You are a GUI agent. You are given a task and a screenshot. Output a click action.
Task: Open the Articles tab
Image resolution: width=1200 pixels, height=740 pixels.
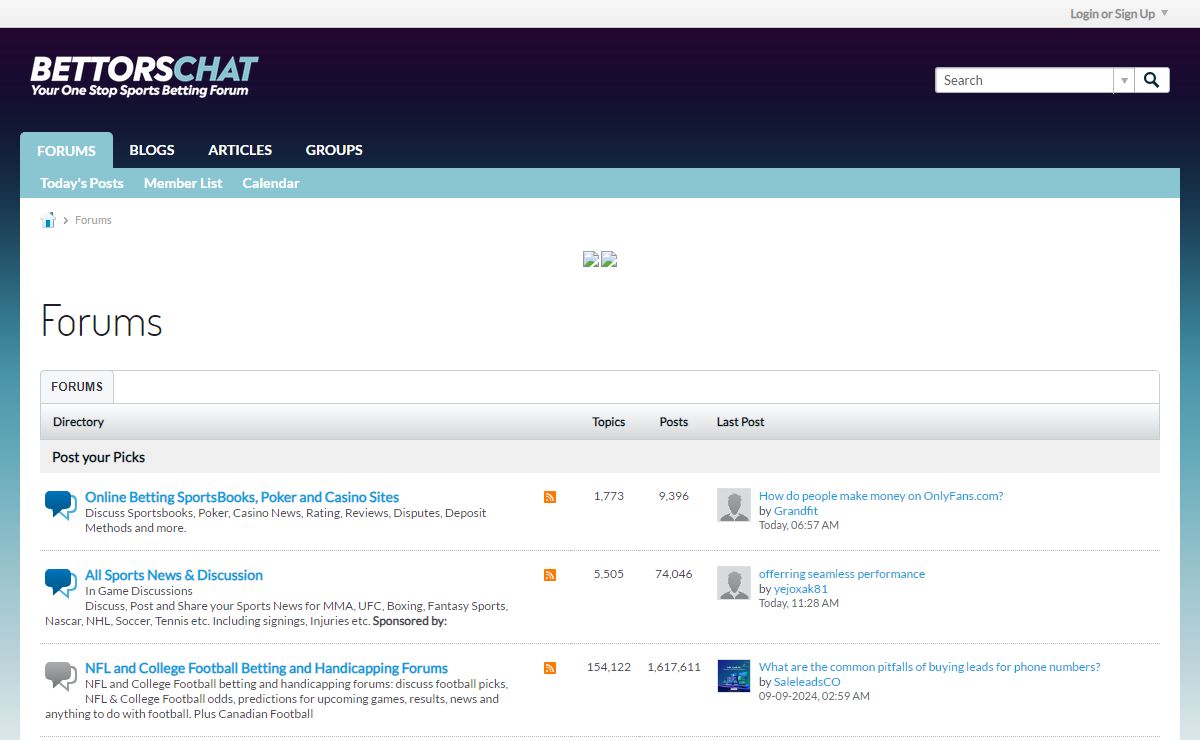pos(240,150)
